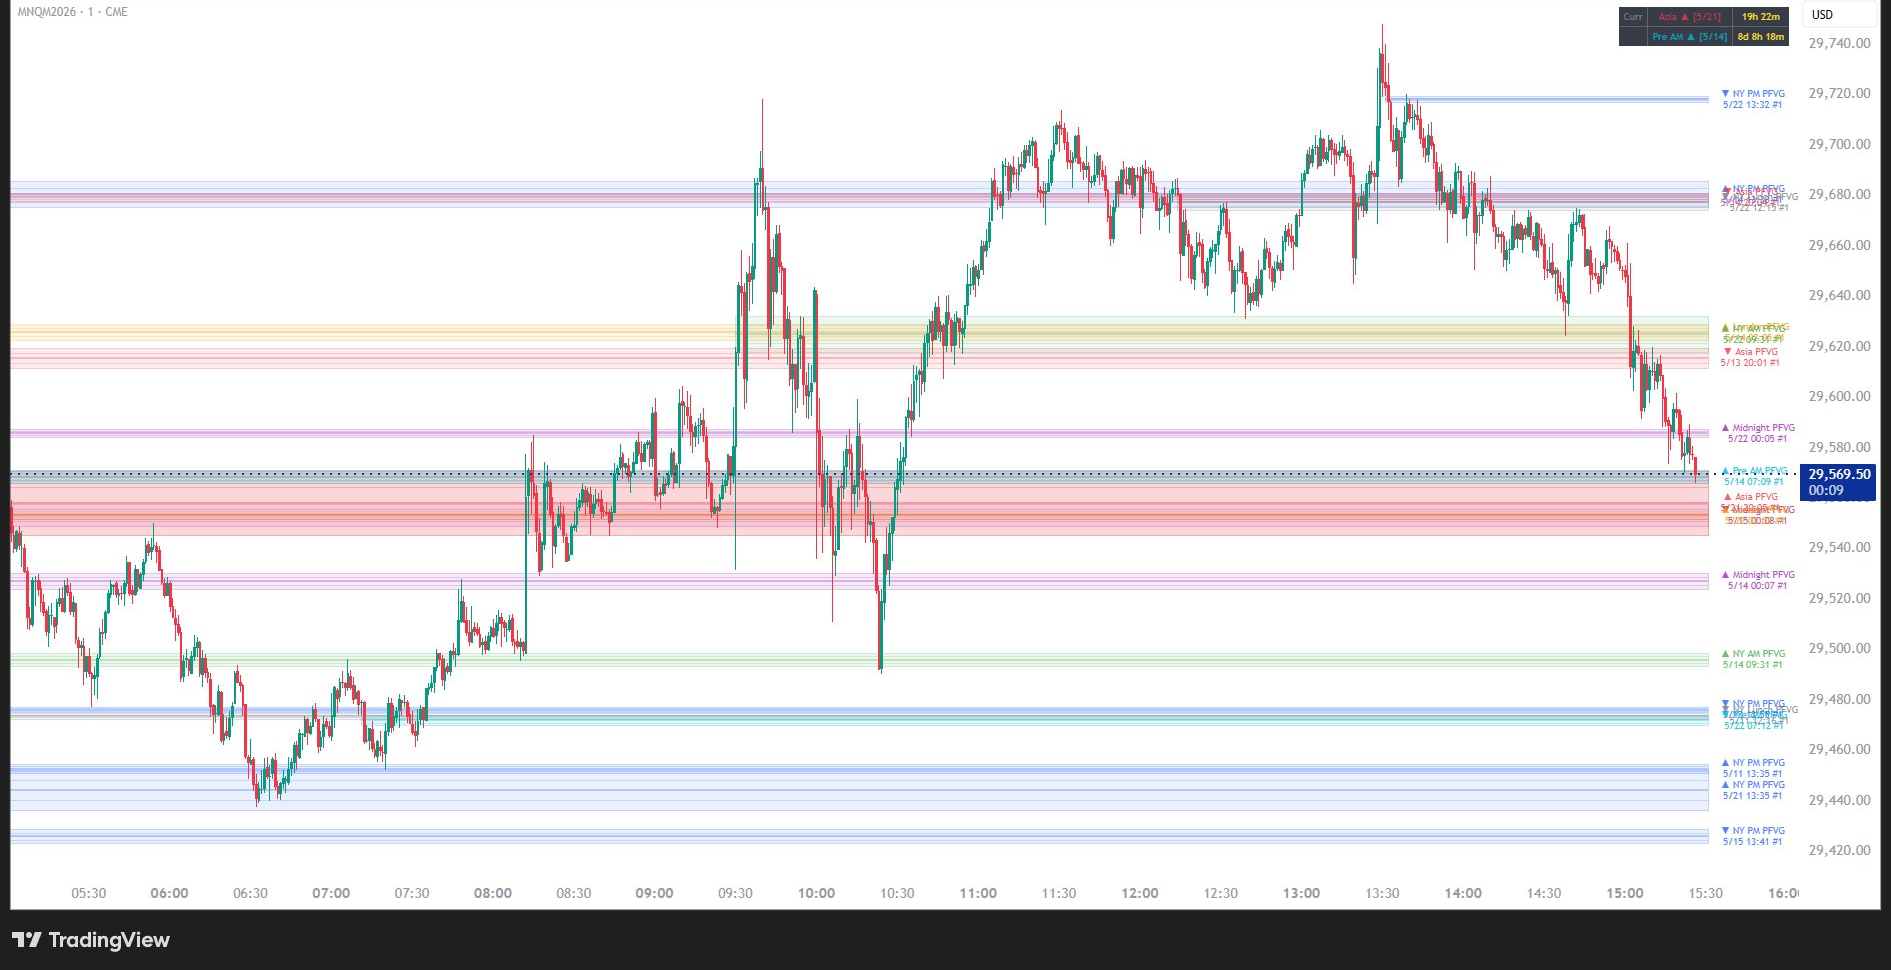Click the Curr header cell in table
1891x970 pixels.
(1633, 17)
